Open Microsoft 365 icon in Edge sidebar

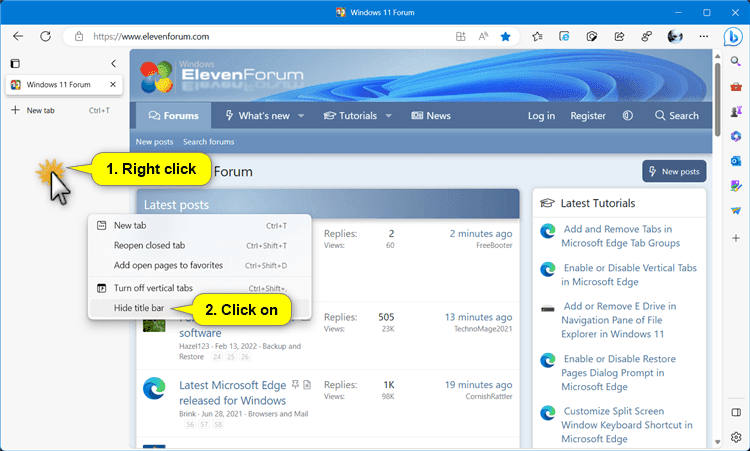coord(736,136)
